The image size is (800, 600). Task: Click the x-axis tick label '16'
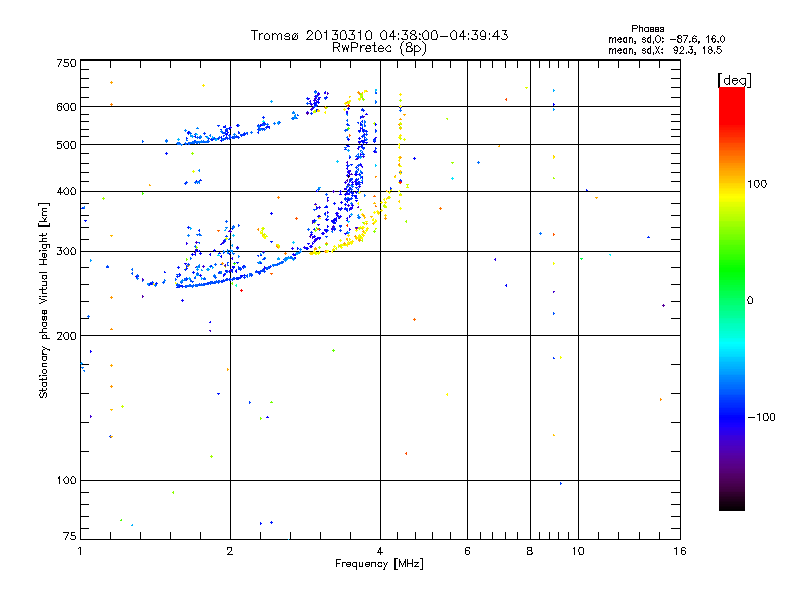[680, 551]
